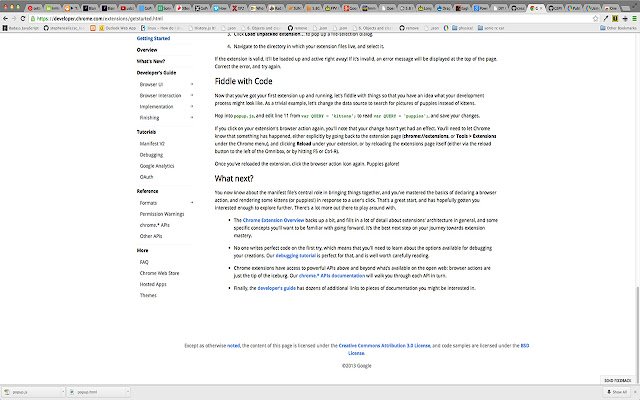Open the Hosted Apps sidebar link
Viewport: 640px width, 400px height.
point(153,284)
